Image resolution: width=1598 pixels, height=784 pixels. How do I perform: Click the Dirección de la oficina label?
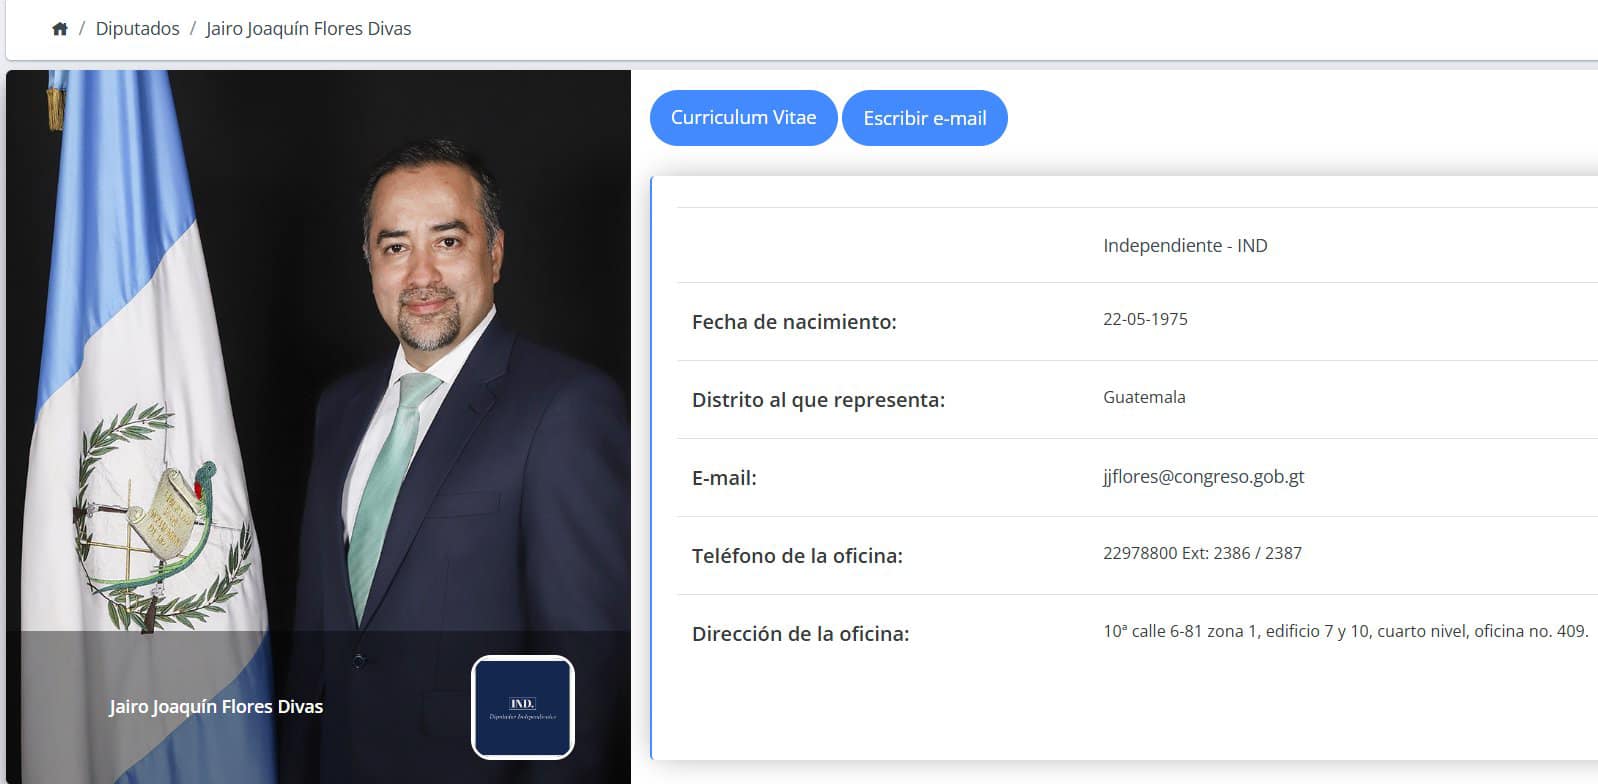click(800, 634)
